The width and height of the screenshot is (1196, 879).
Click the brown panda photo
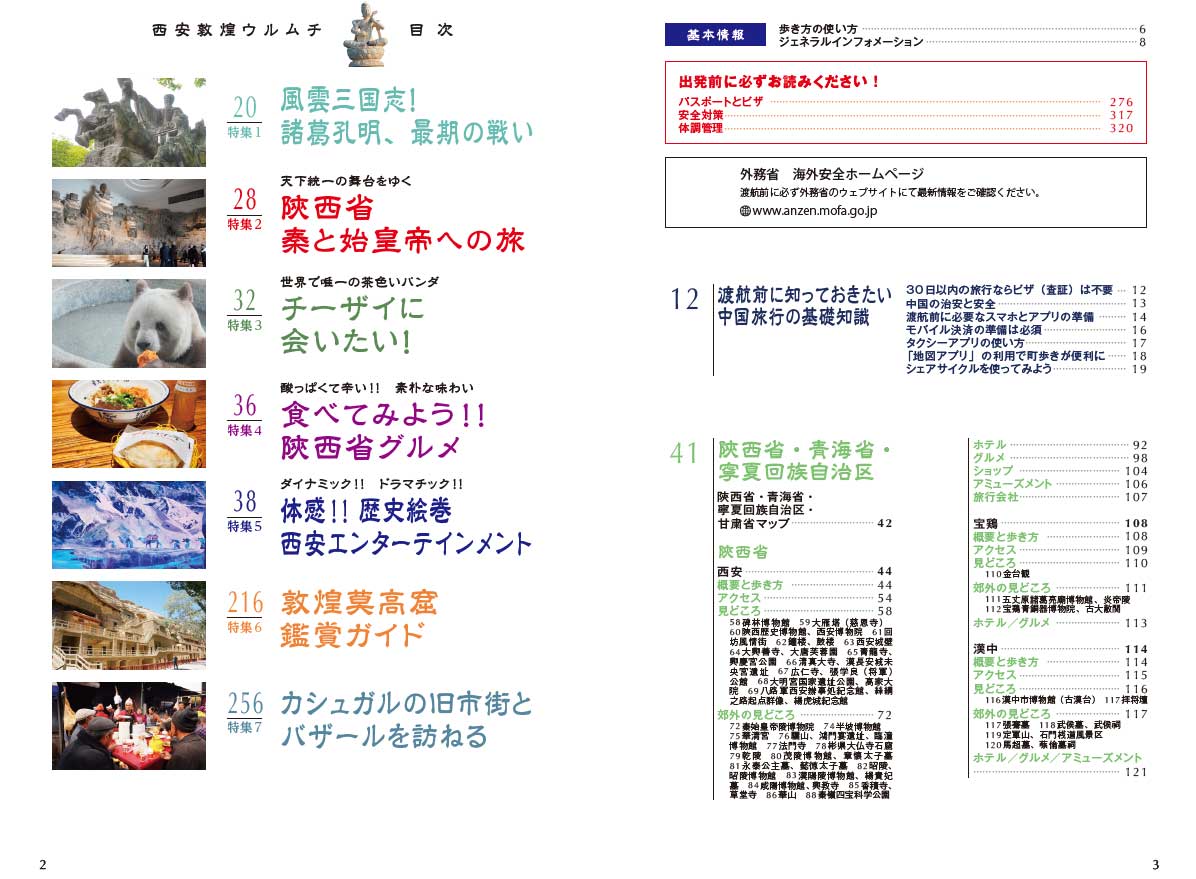[129, 323]
